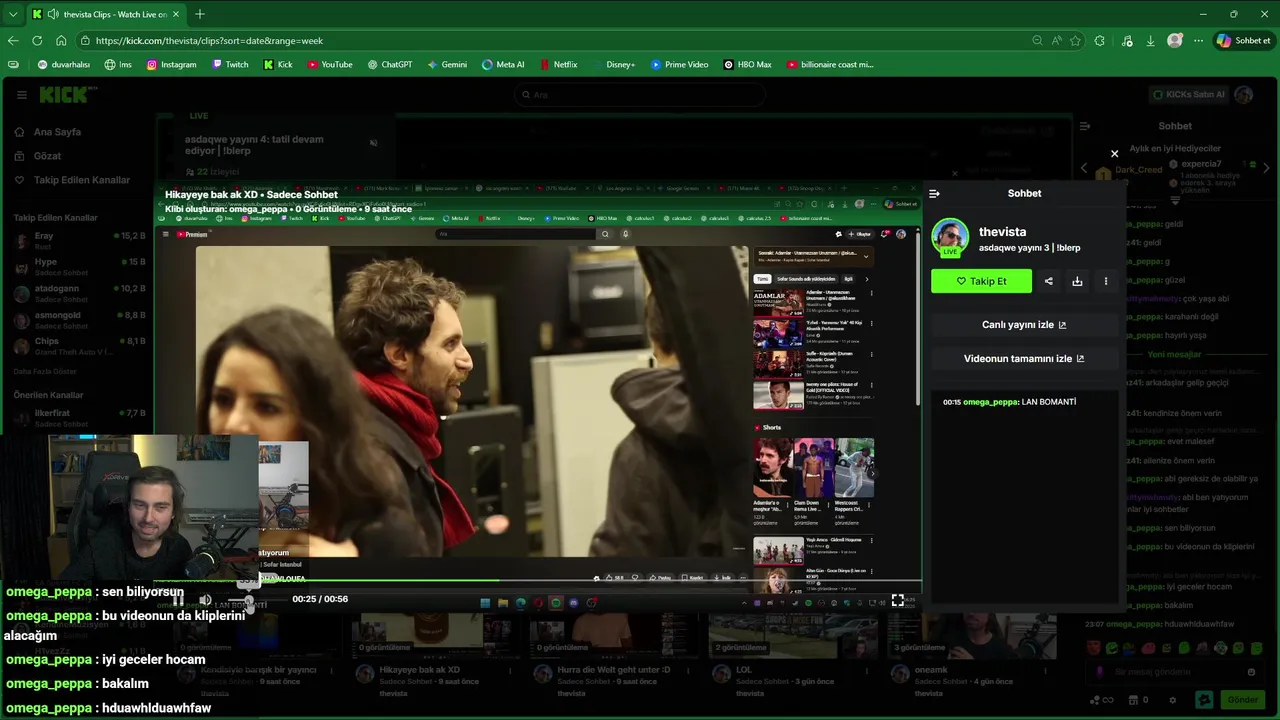Open ChatGPT bookmark
The height and width of the screenshot is (720, 1280).
click(389, 65)
